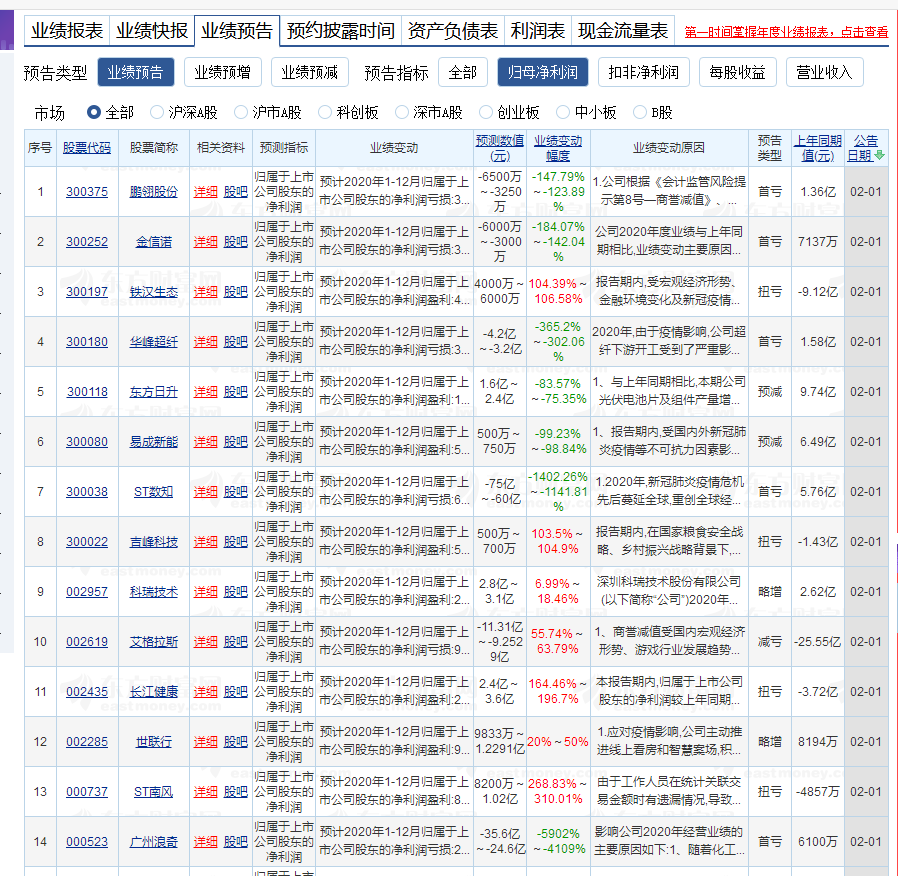Select the 全部 market radio button
The width and height of the screenshot is (898, 876).
[x=94, y=112]
